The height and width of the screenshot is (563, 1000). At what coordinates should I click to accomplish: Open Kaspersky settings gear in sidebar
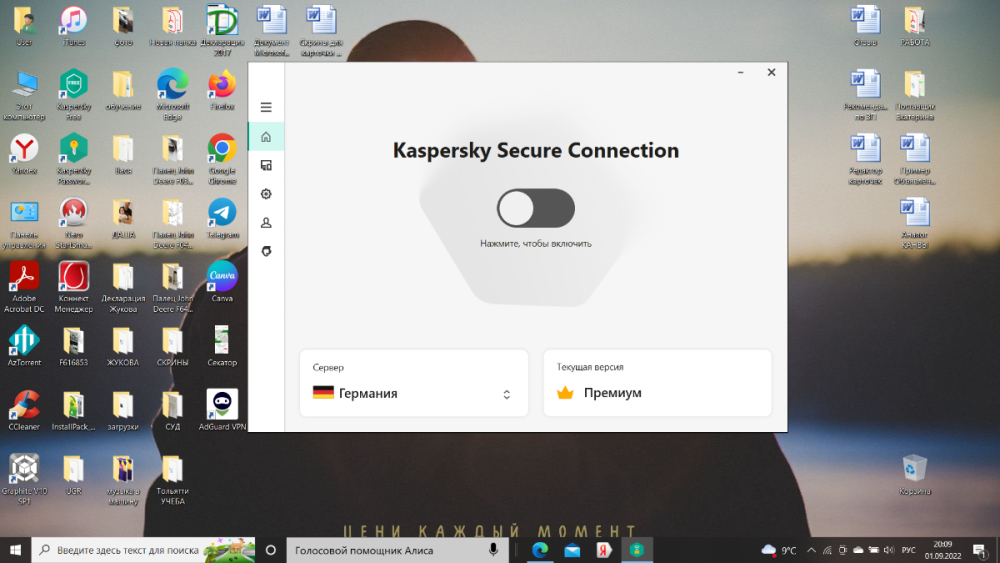pos(266,194)
